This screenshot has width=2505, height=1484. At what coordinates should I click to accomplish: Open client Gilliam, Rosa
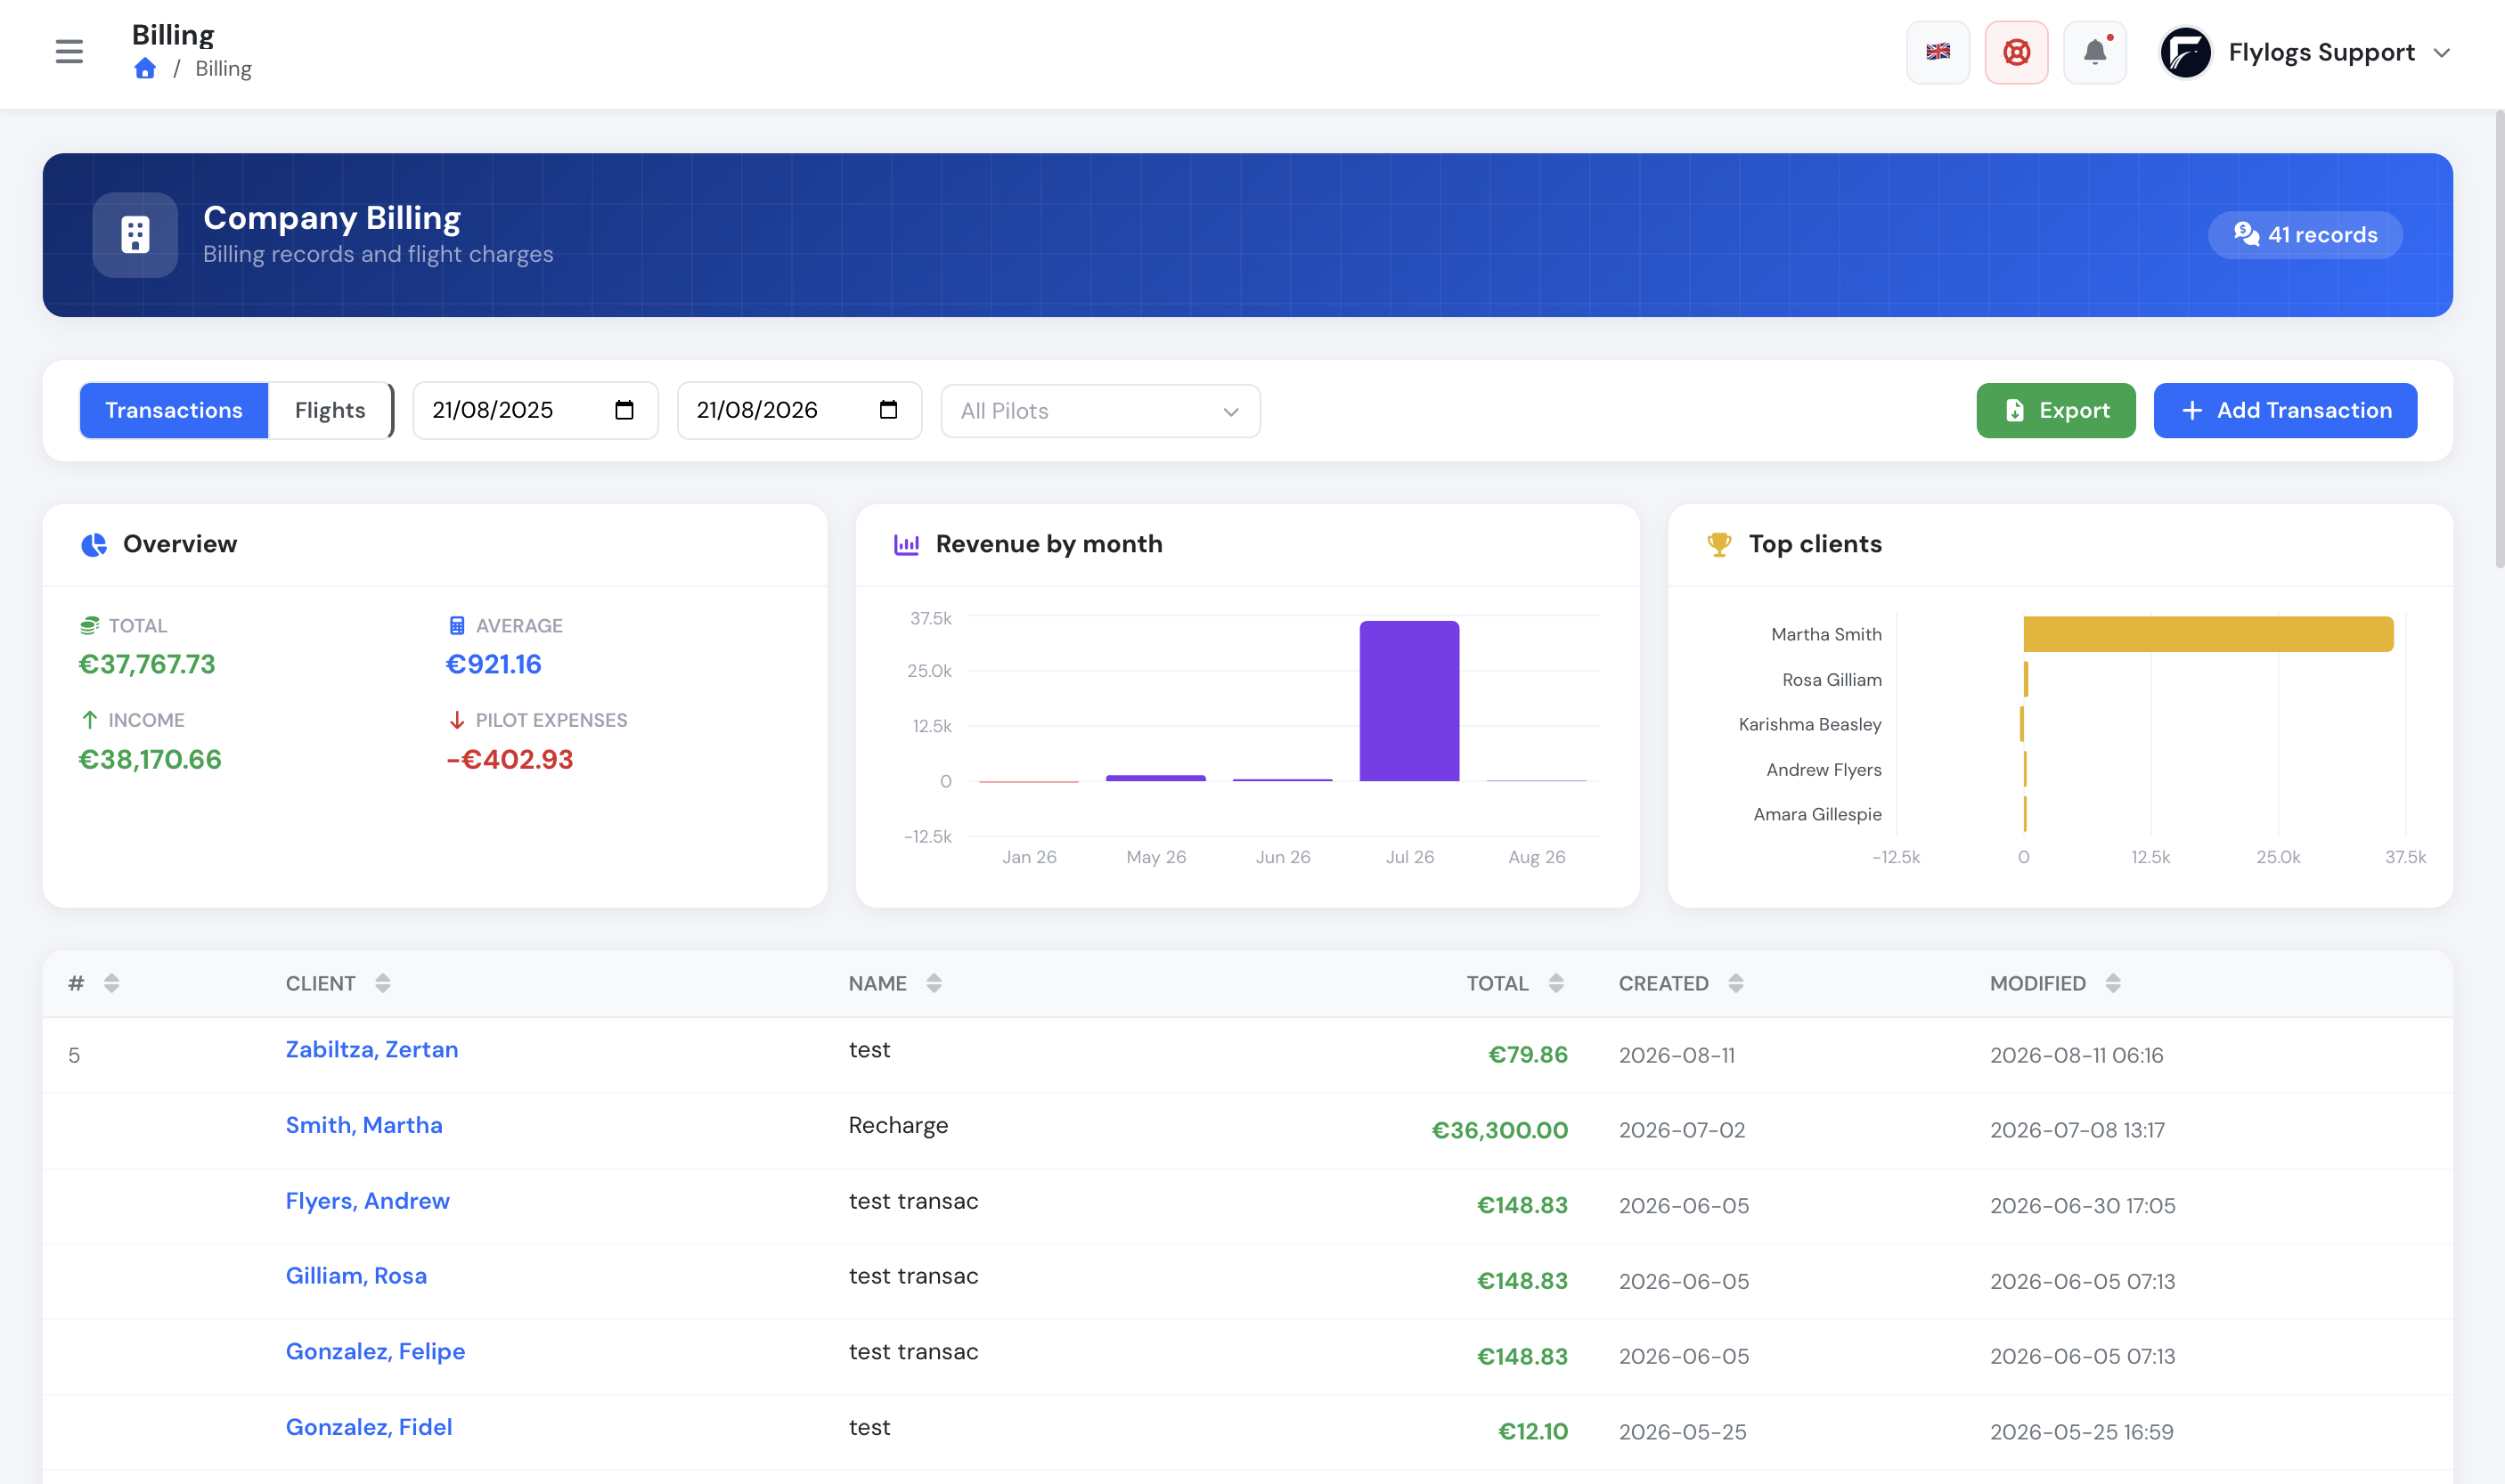tap(356, 1276)
